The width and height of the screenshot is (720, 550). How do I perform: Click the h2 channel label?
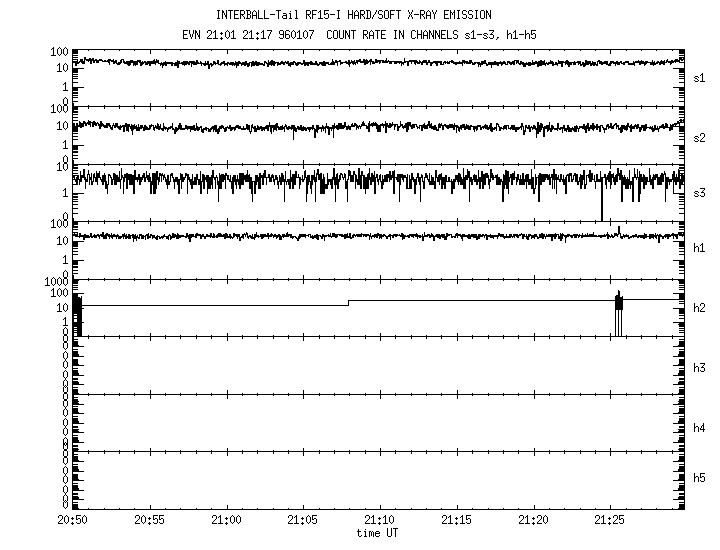(700, 308)
